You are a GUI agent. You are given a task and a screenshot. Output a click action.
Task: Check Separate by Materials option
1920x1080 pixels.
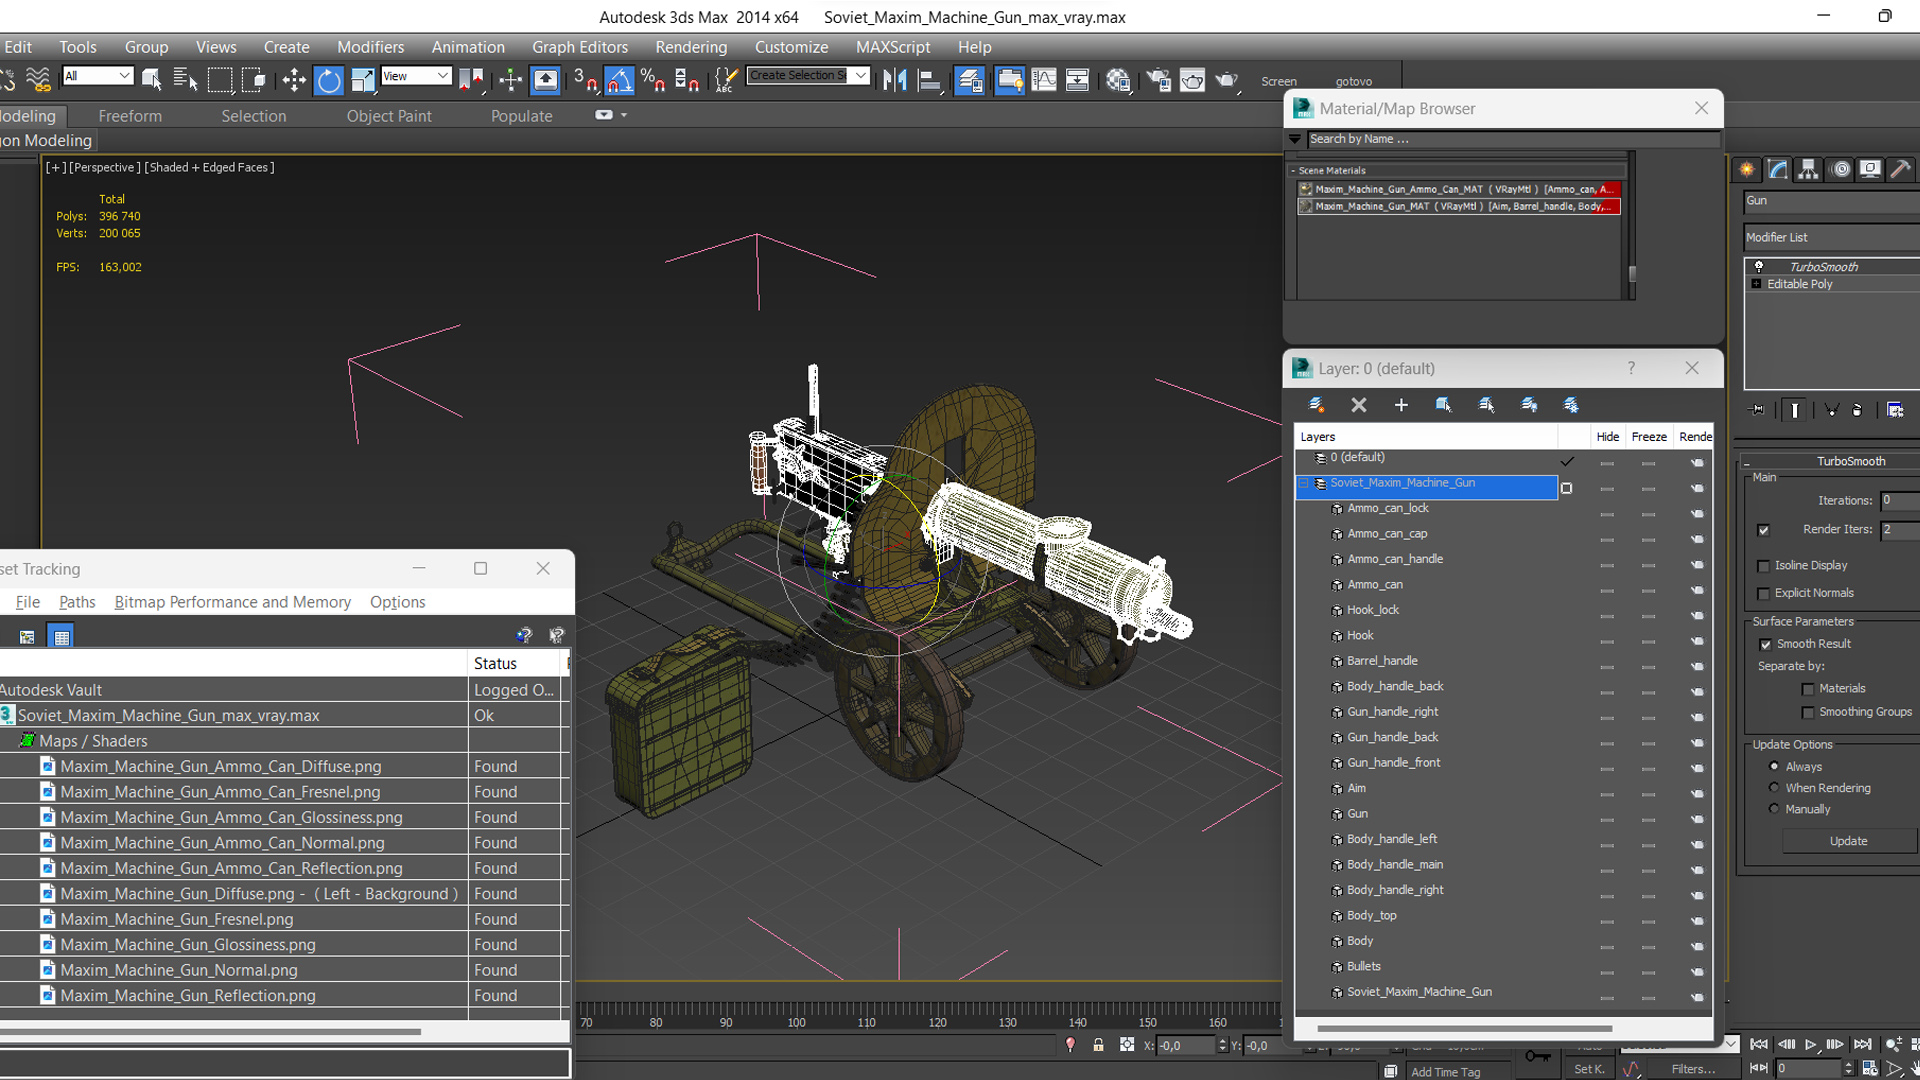click(1808, 689)
